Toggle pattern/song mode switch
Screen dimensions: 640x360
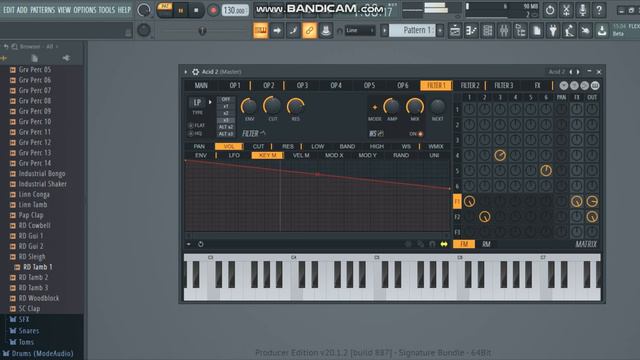[x=164, y=10]
